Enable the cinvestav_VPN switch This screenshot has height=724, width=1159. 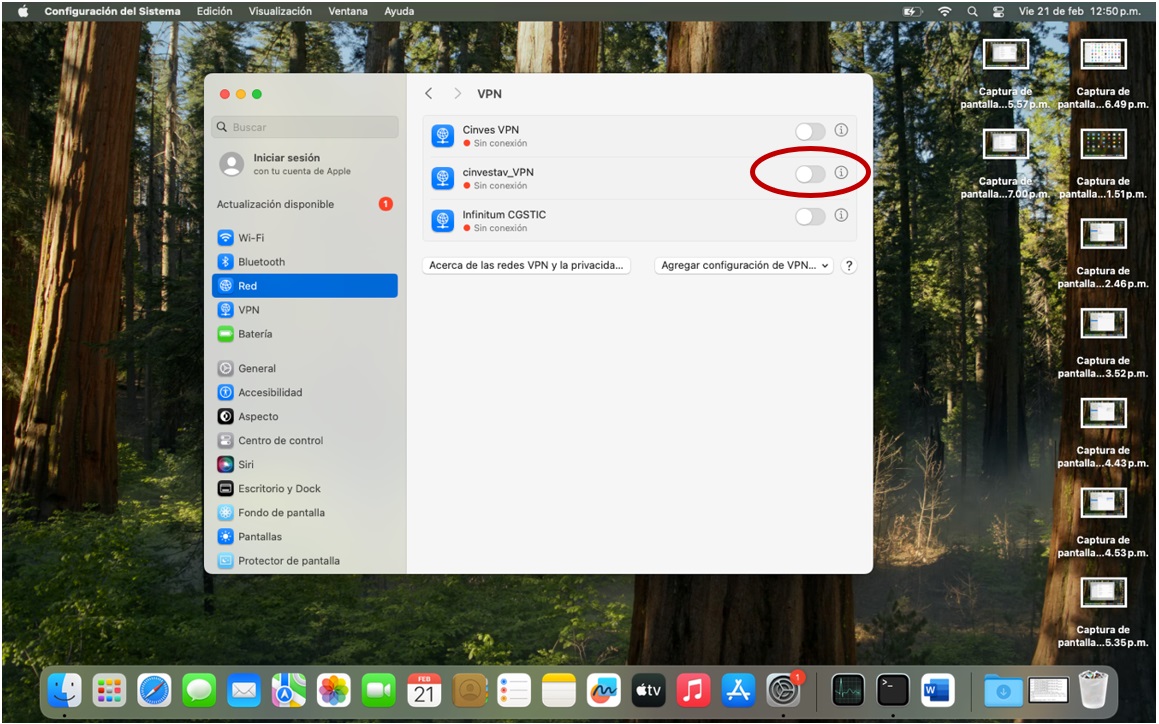click(x=810, y=174)
